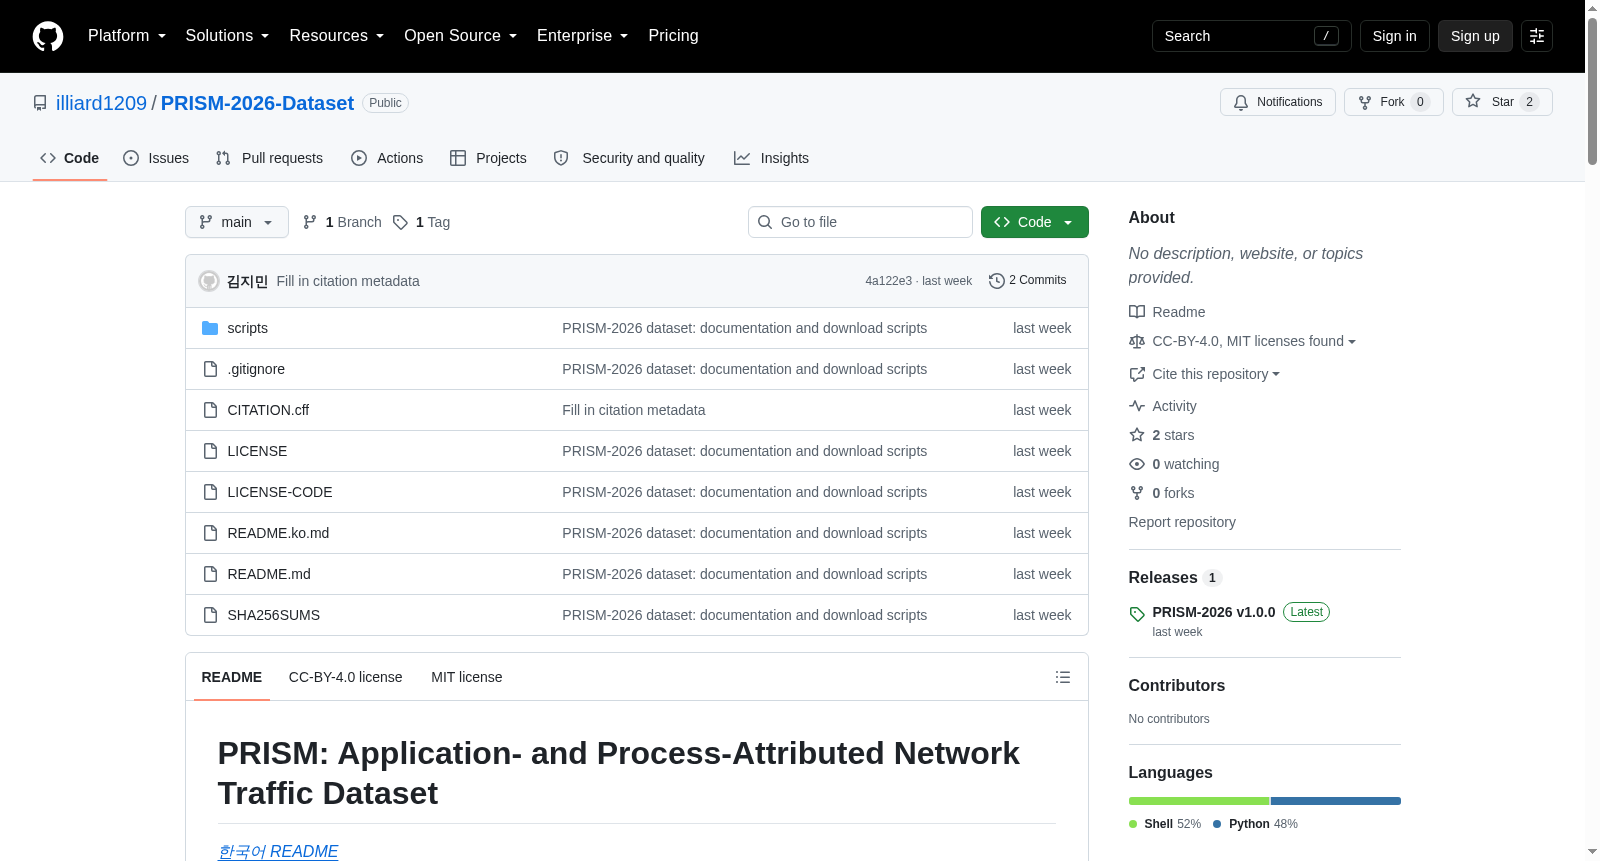Viewport: 1600px width, 861px height.
Task: Click the CITATION.cff file icon
Action: point(210,410)
